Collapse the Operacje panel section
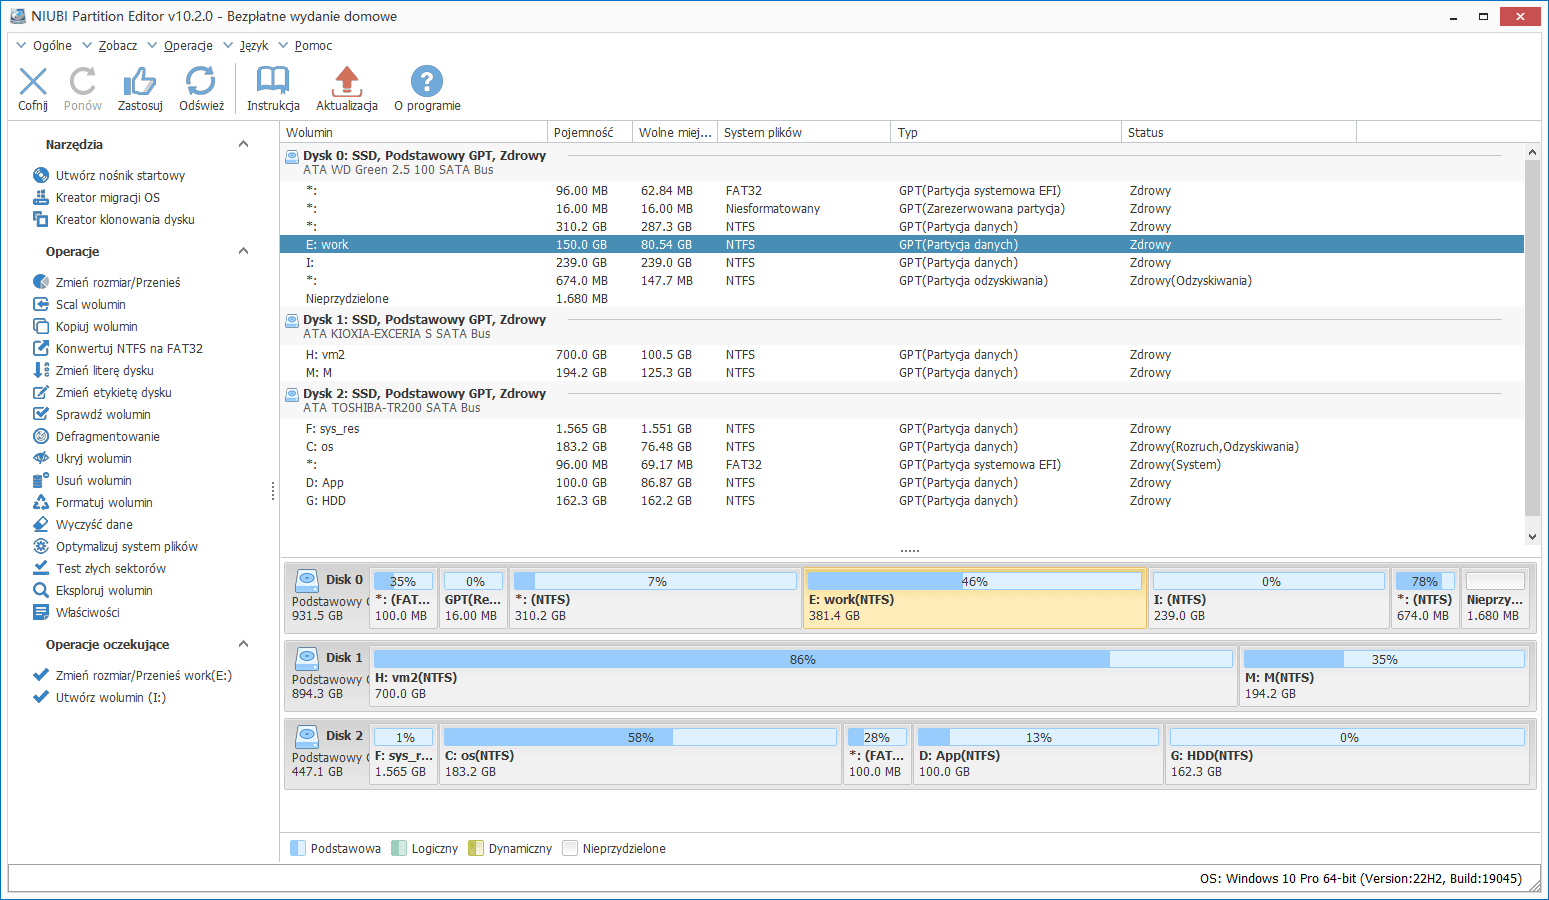This screenshot has width=1549, height=900. pos(243,252)
